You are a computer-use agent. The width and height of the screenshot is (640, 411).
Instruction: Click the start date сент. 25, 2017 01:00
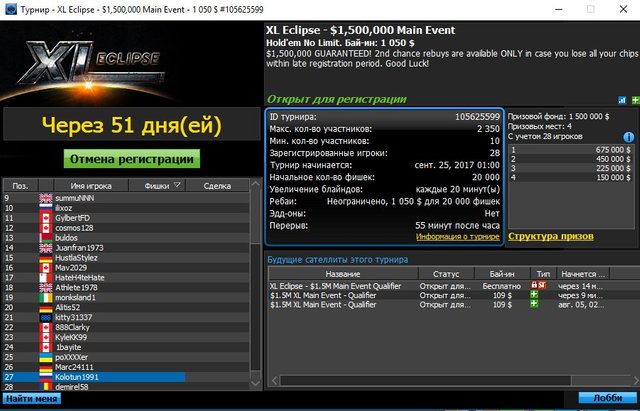pos(457,165)
